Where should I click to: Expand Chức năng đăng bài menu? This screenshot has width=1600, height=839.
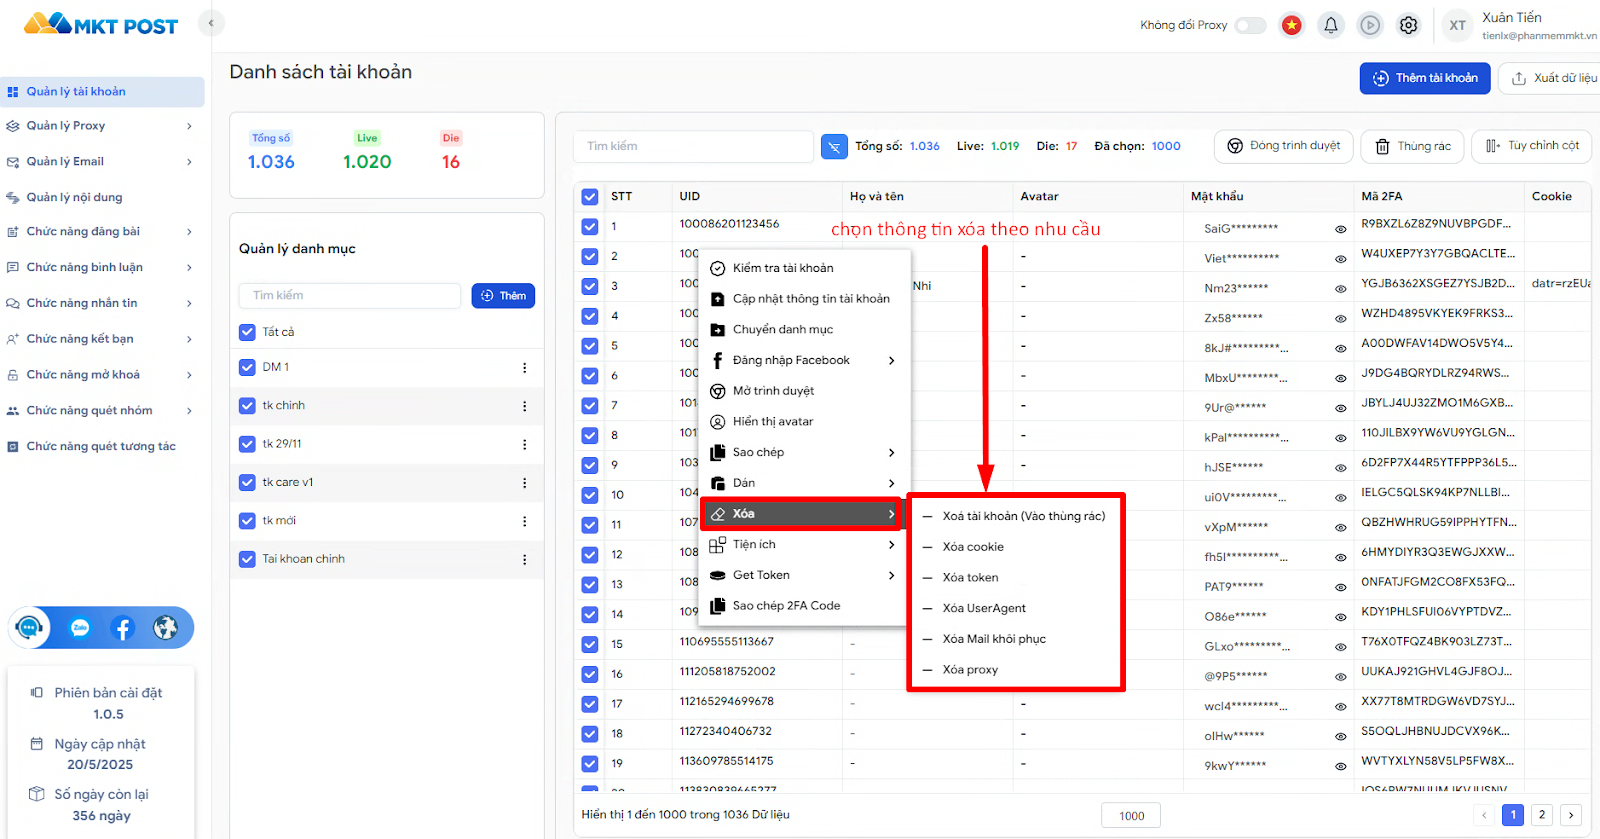[x=100, y=232]
